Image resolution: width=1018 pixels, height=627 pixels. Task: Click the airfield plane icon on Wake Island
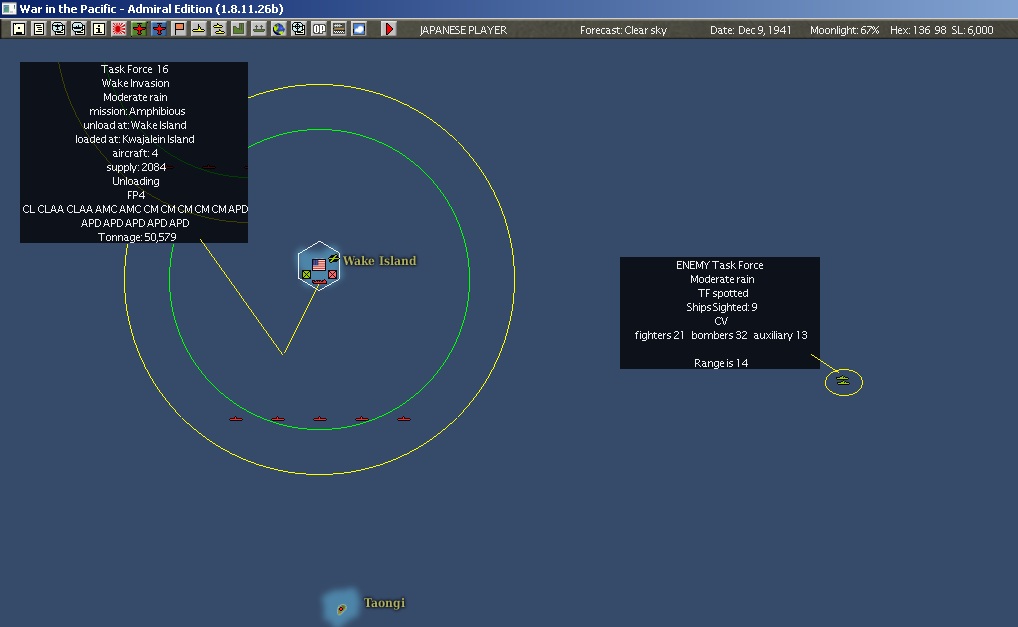coord(334,258)
